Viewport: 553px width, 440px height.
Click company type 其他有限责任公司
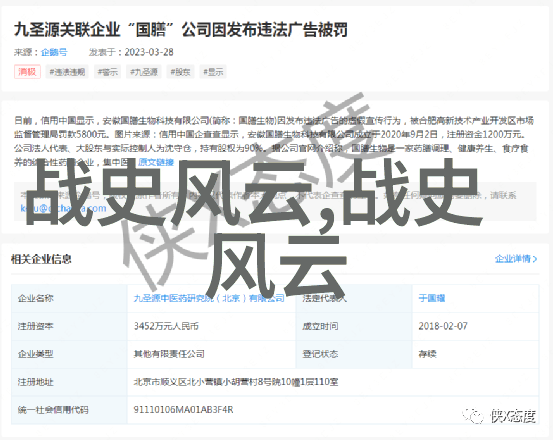pyautogui.click(x=169, y=354)
